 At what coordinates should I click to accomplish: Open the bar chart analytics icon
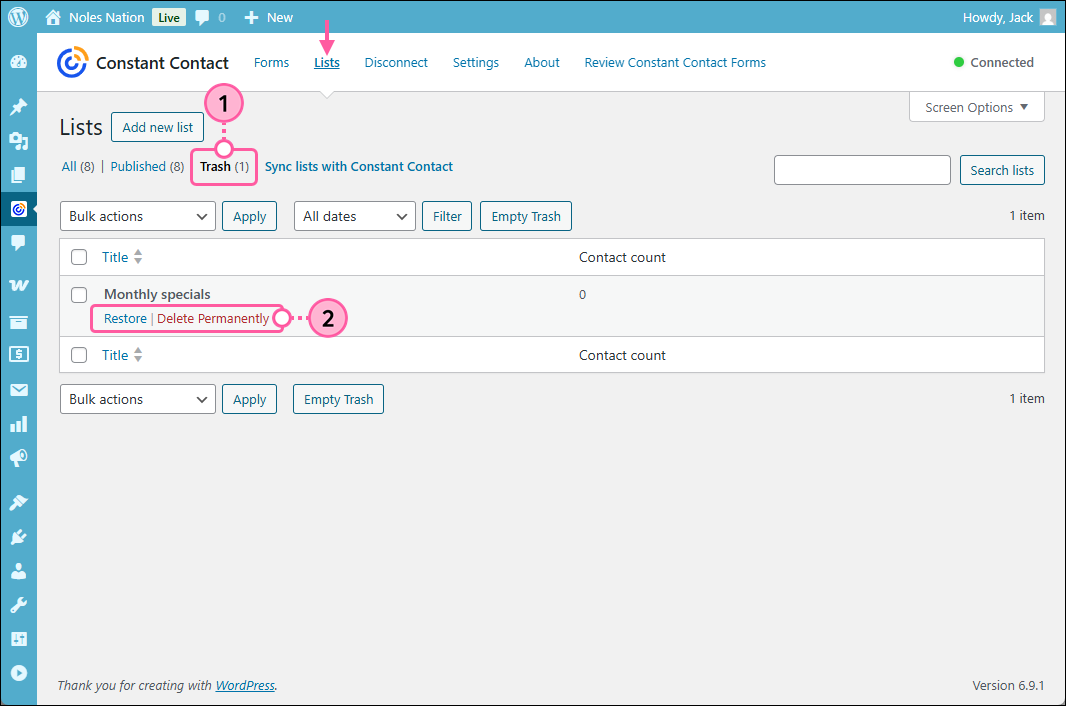click(x=18, y=424)
